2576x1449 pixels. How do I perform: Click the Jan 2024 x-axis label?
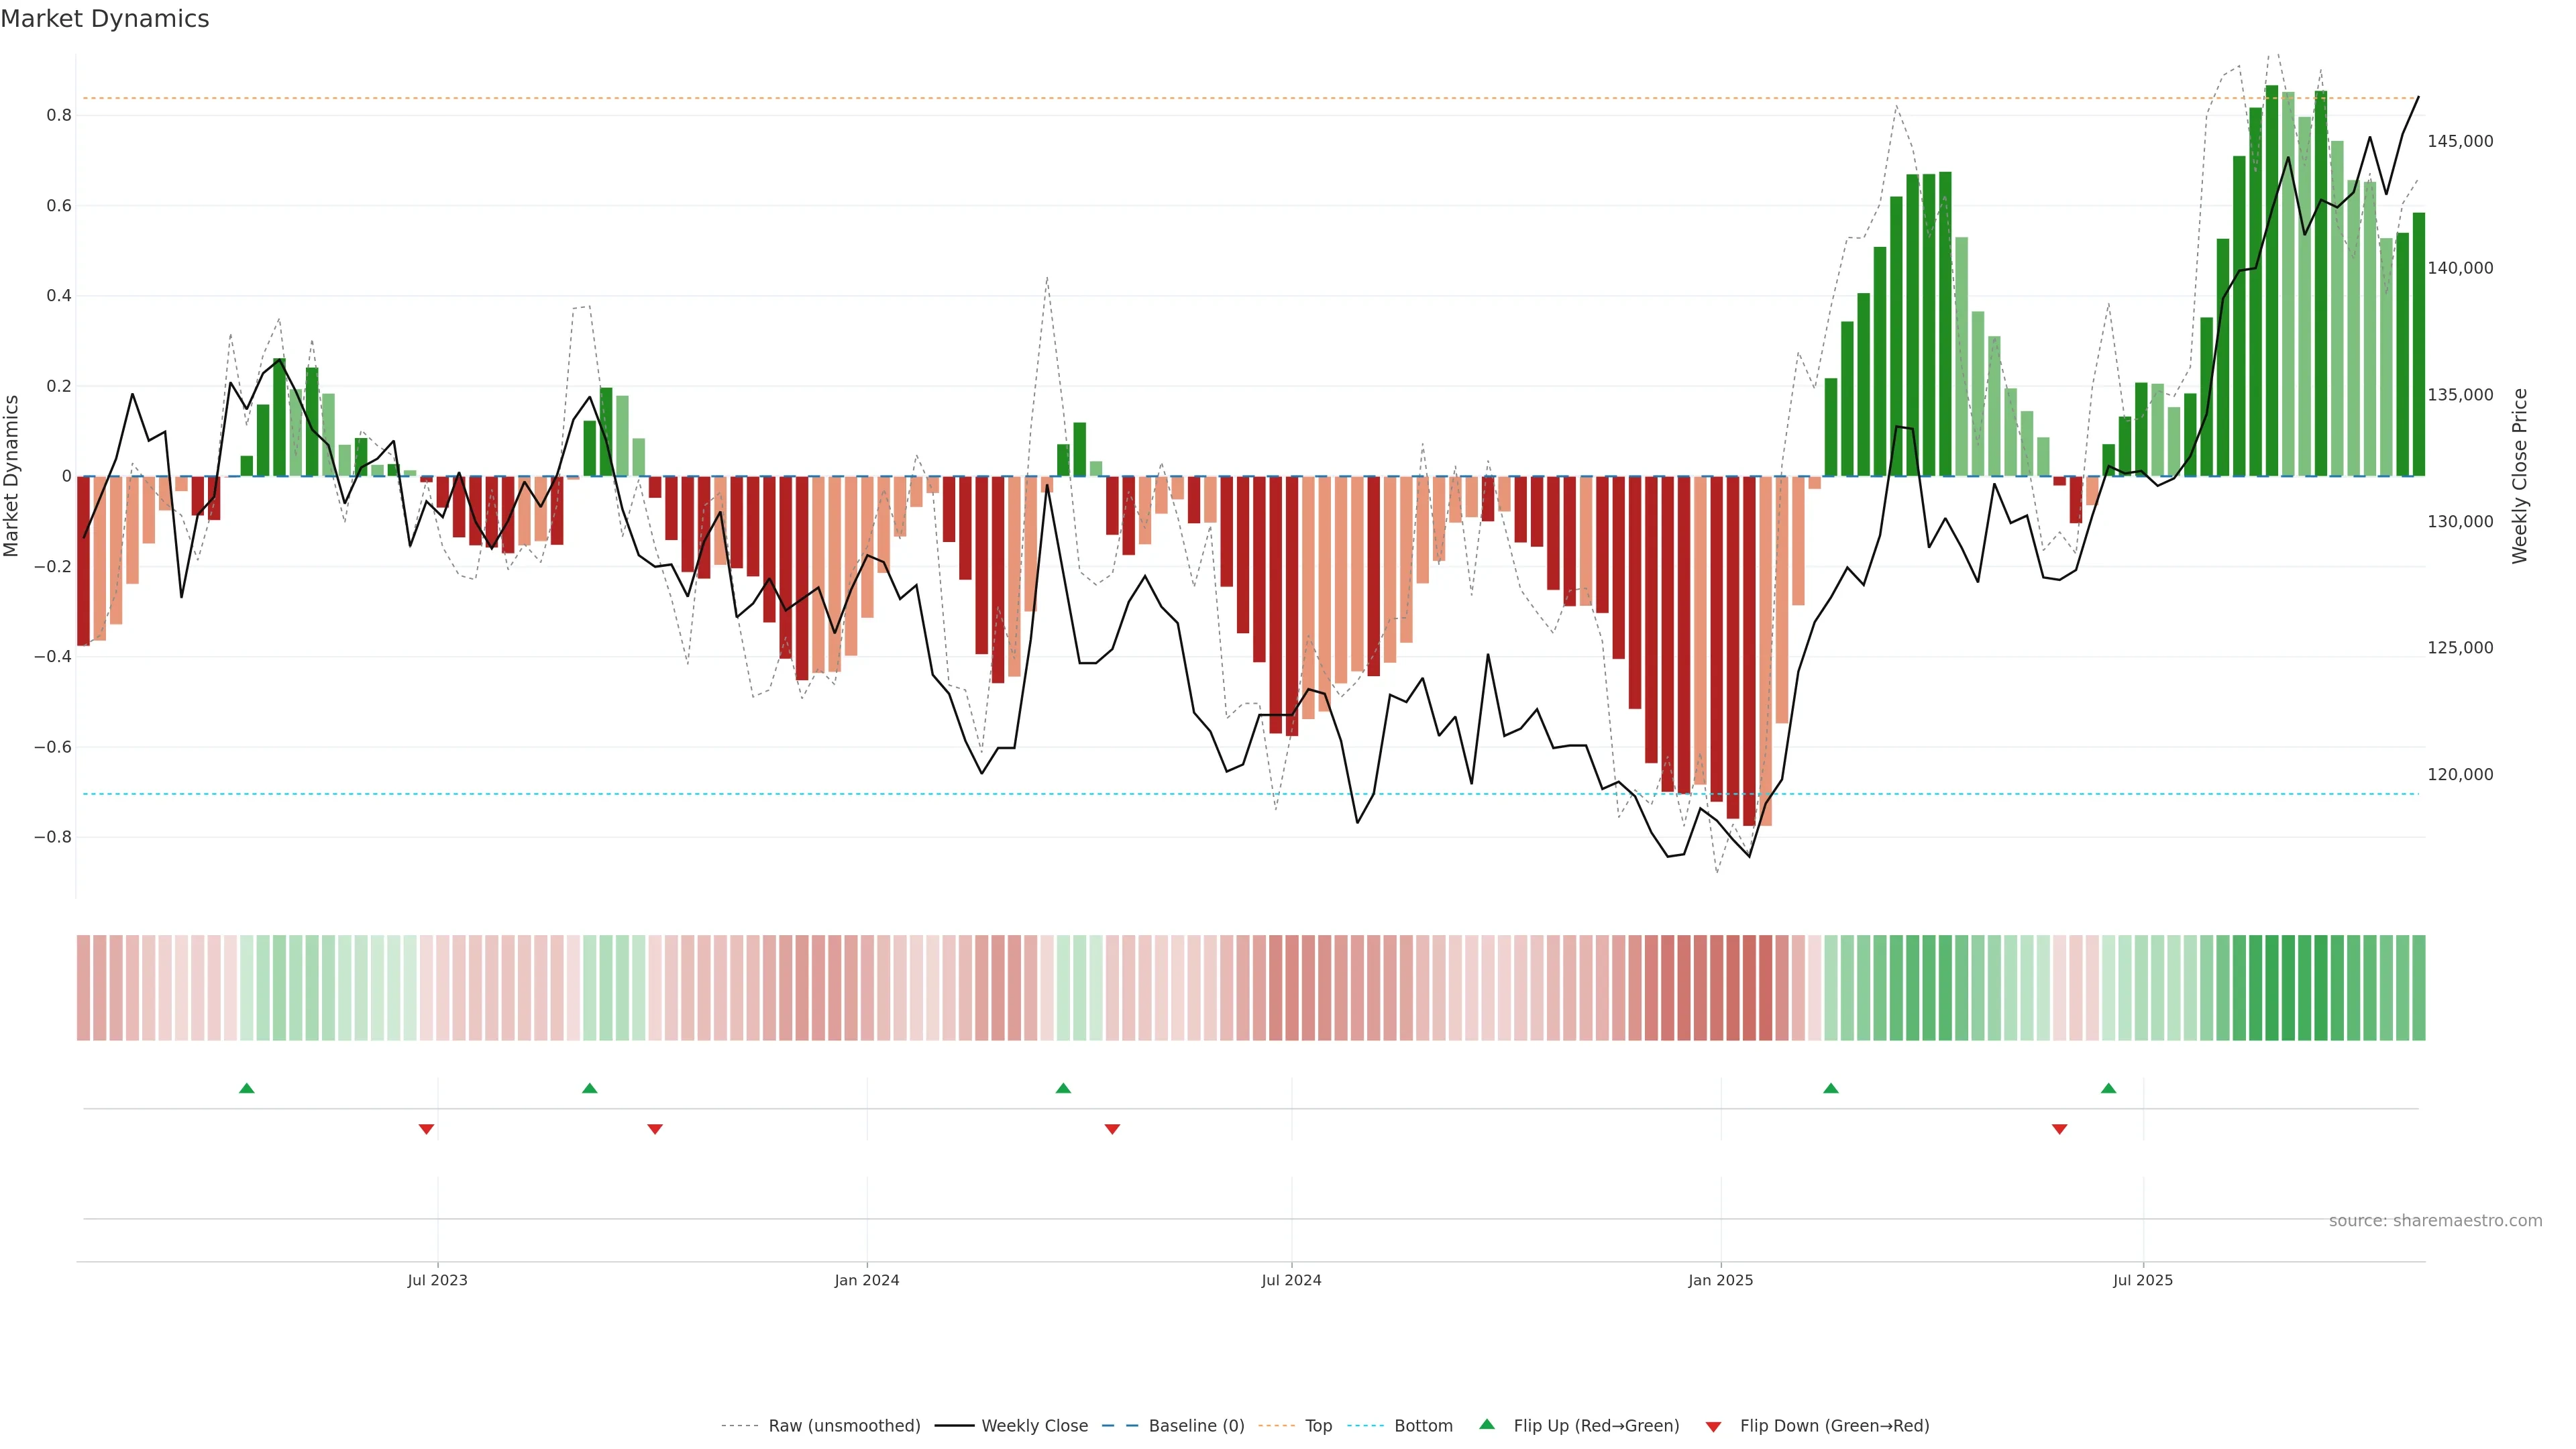click(x=867, y=1280)
